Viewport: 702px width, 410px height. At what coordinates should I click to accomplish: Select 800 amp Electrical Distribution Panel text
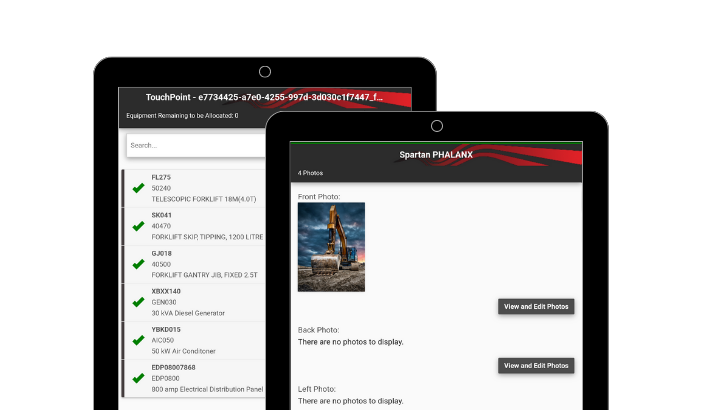207,389
